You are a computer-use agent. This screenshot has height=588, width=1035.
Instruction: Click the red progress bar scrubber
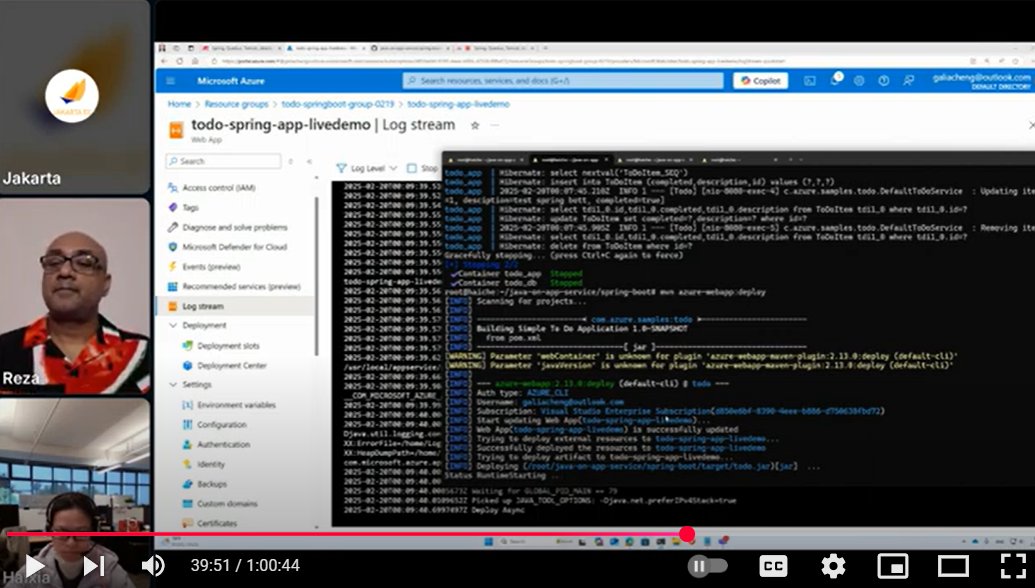pos(687,534)
